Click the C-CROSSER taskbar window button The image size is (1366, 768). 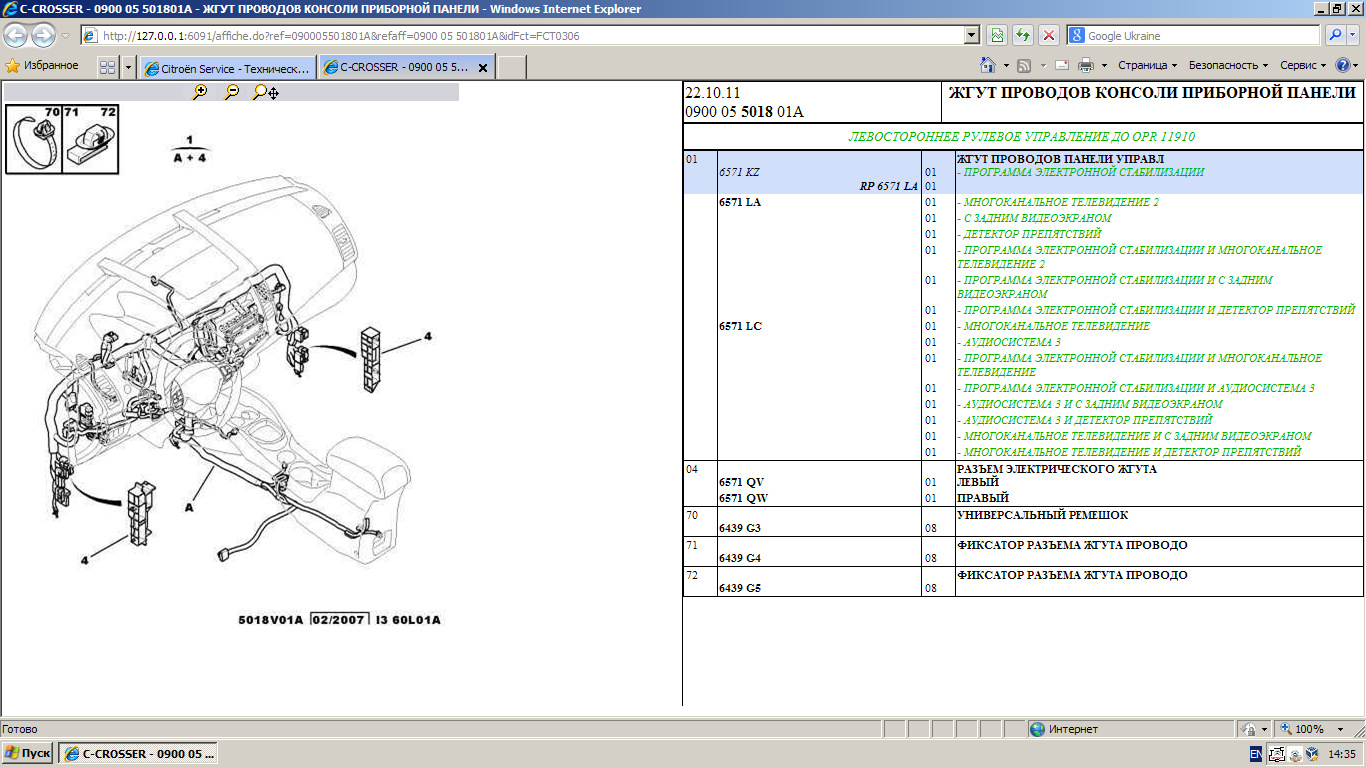point(138,753)
